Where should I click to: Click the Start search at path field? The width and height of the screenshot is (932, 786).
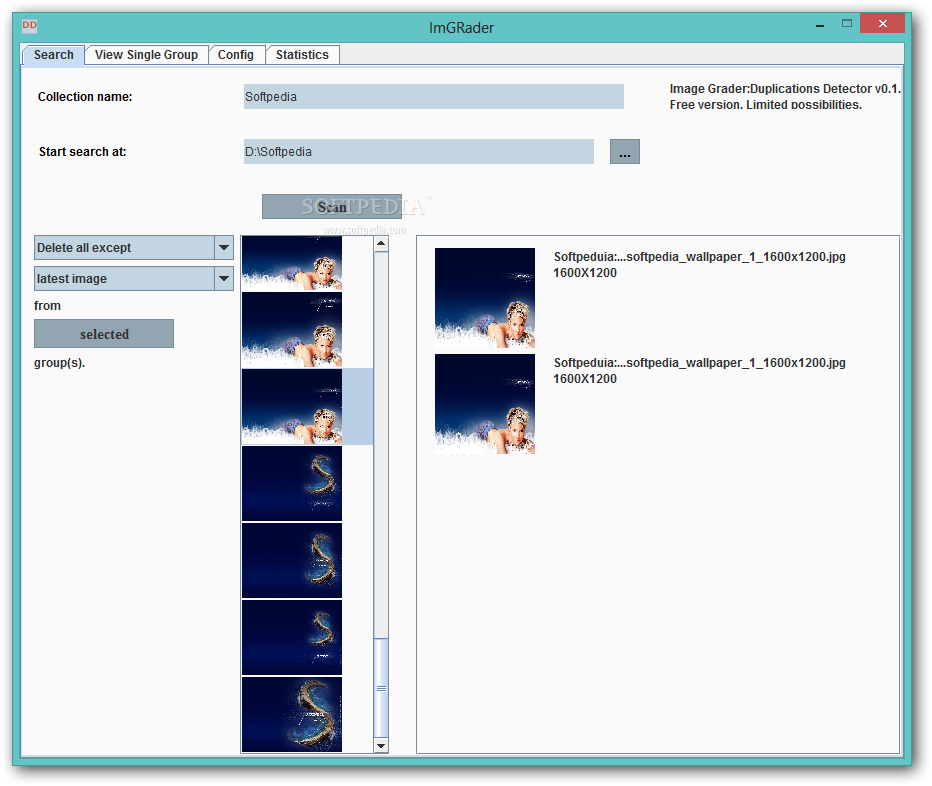pyautogui.click(x=418, y=152)
